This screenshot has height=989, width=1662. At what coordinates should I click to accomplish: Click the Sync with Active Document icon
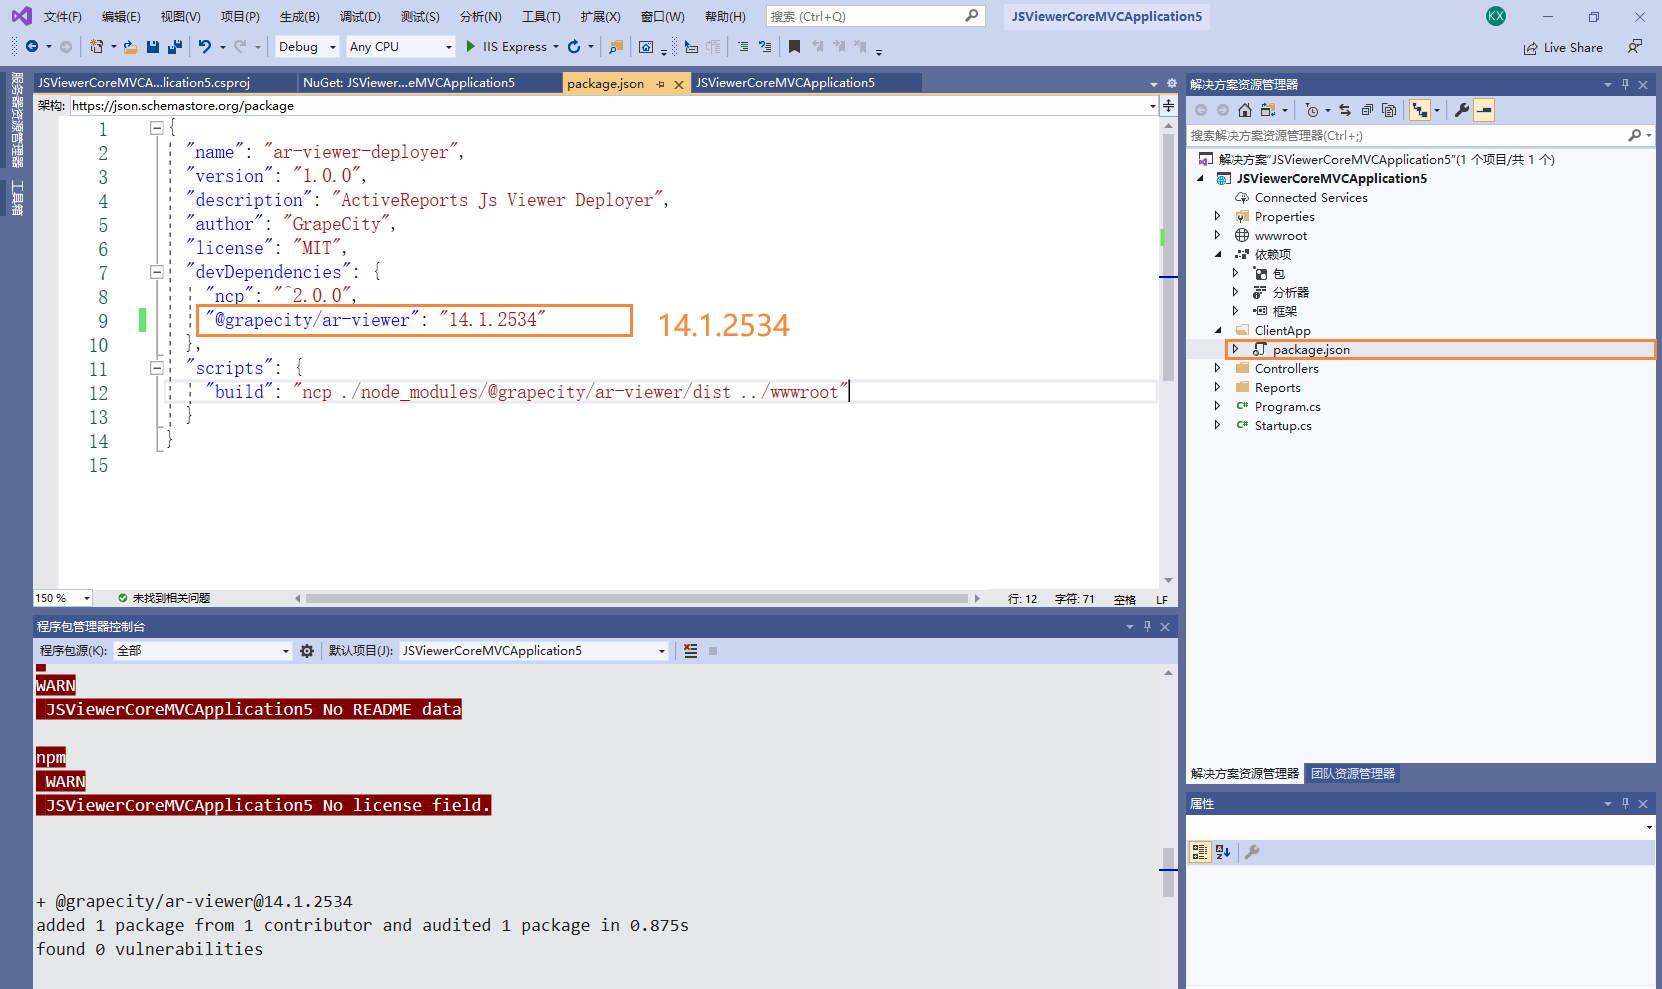coord(1345,110)
